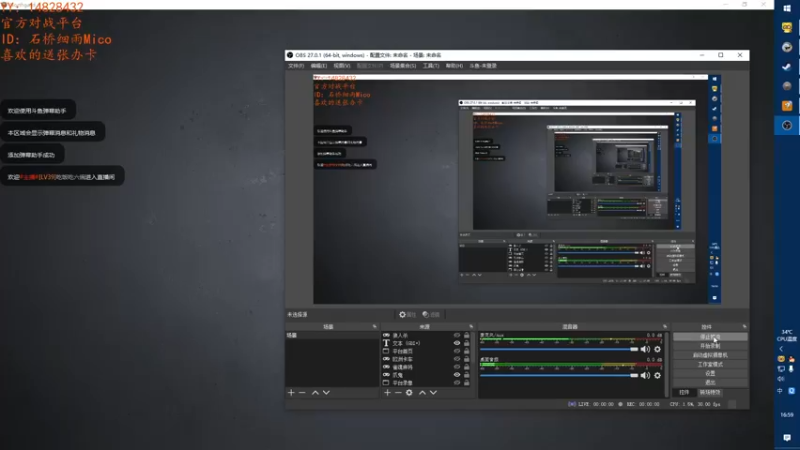The image size is (800, 450).
Task: Toggle visibility eye for the topmost source row
Action: tap(457, 336)
